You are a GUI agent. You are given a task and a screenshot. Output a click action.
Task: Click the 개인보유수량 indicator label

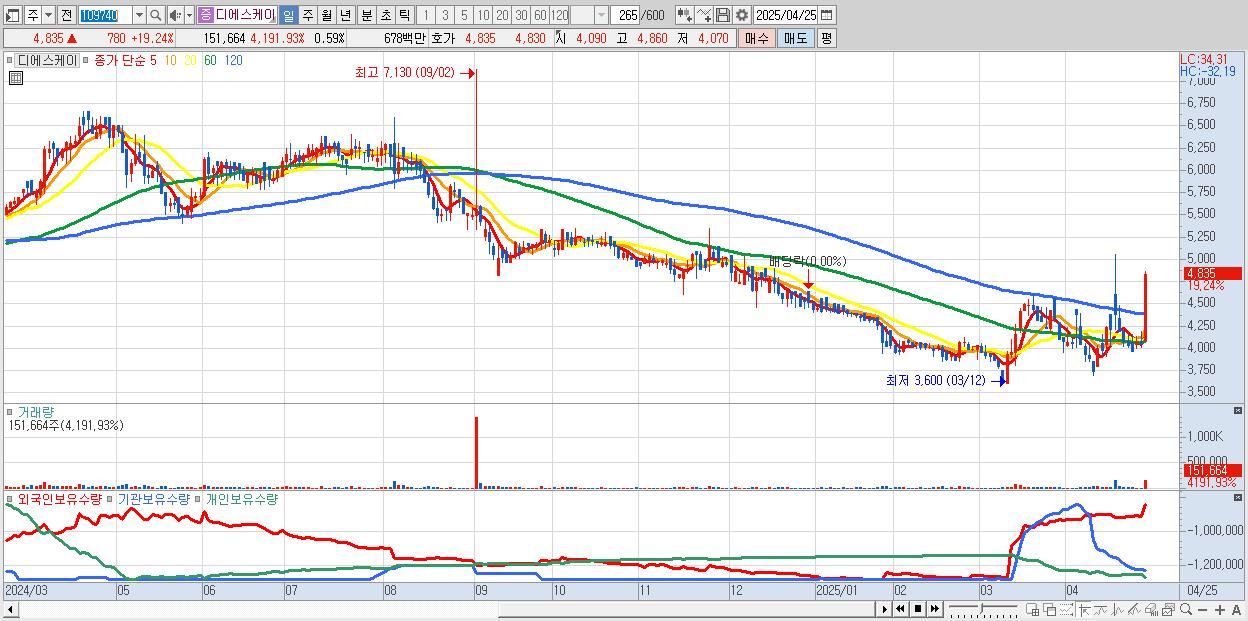(x=241, y=498)
